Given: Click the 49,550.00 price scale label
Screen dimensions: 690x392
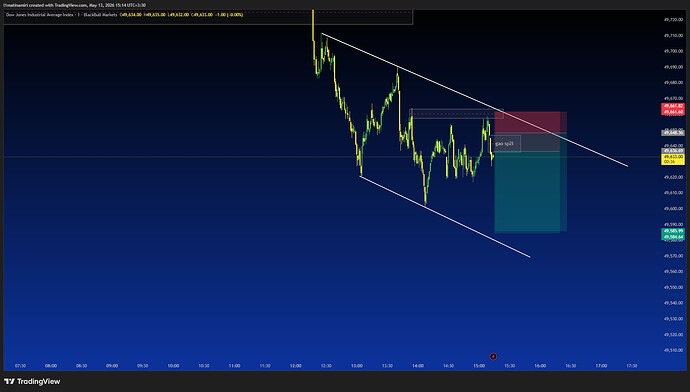Looking at the screenshot, I should point(673,287).
